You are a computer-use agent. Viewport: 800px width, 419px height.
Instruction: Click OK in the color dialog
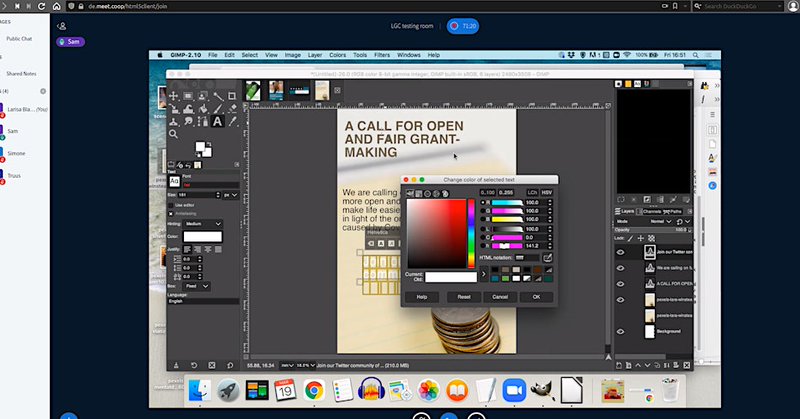[536, 297]
